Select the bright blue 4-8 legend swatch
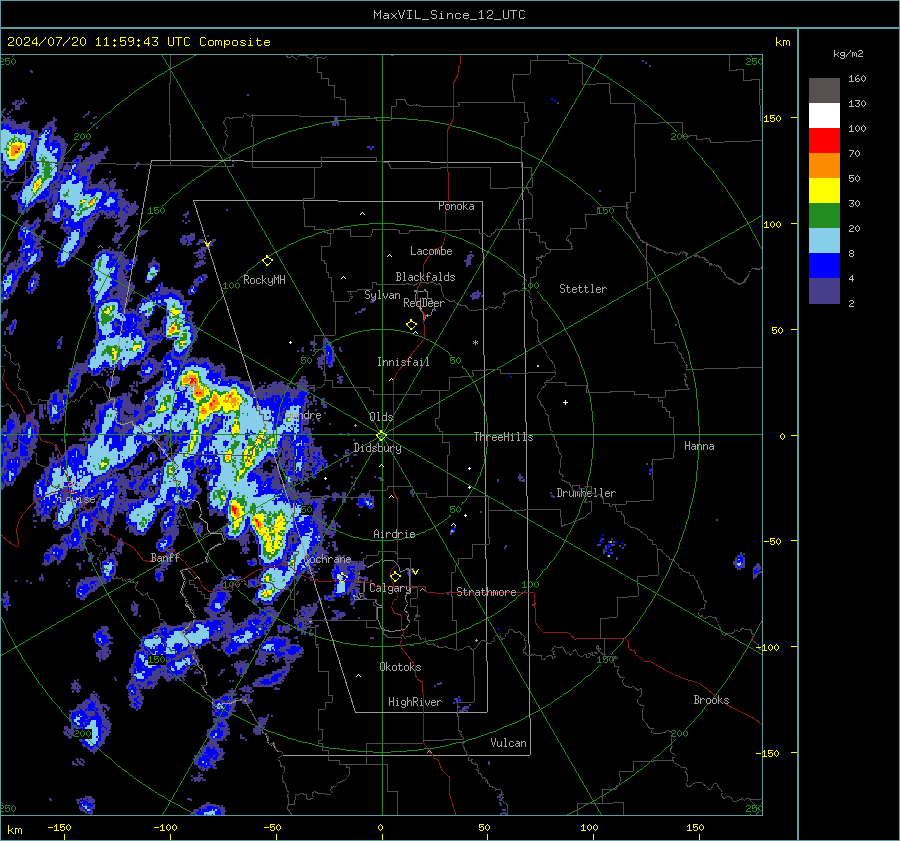Image resolution: width=900 pixels, height=841 pixels. click(824, 266)
